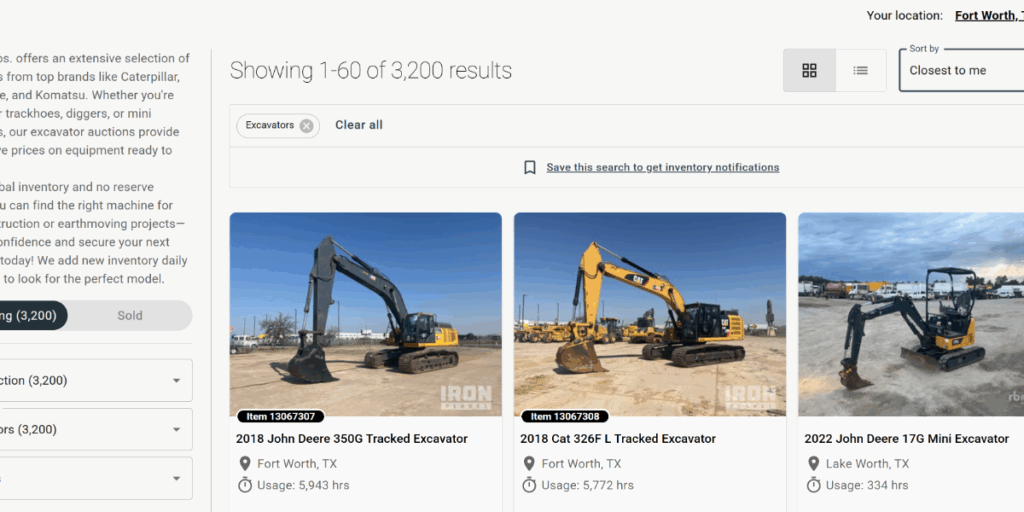
Task: Click 'Your location:' label
Action: [x=904, y=15]
